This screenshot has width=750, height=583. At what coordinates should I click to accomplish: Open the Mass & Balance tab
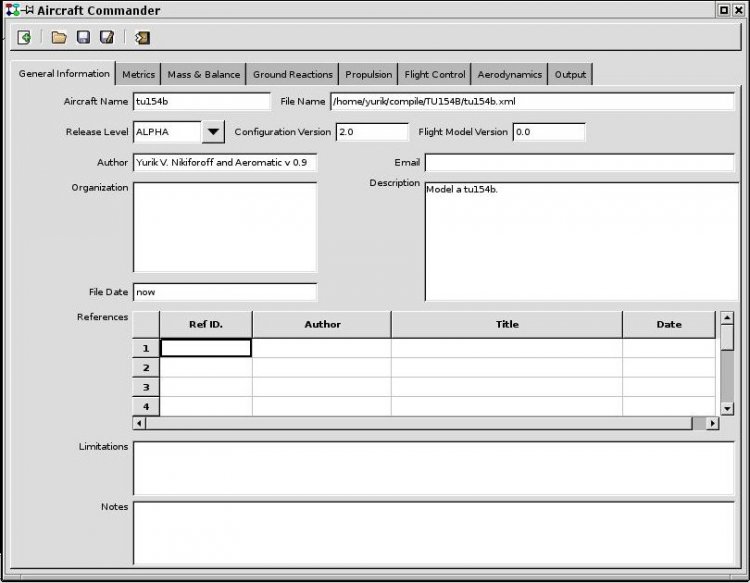click(x=203, y=75)
